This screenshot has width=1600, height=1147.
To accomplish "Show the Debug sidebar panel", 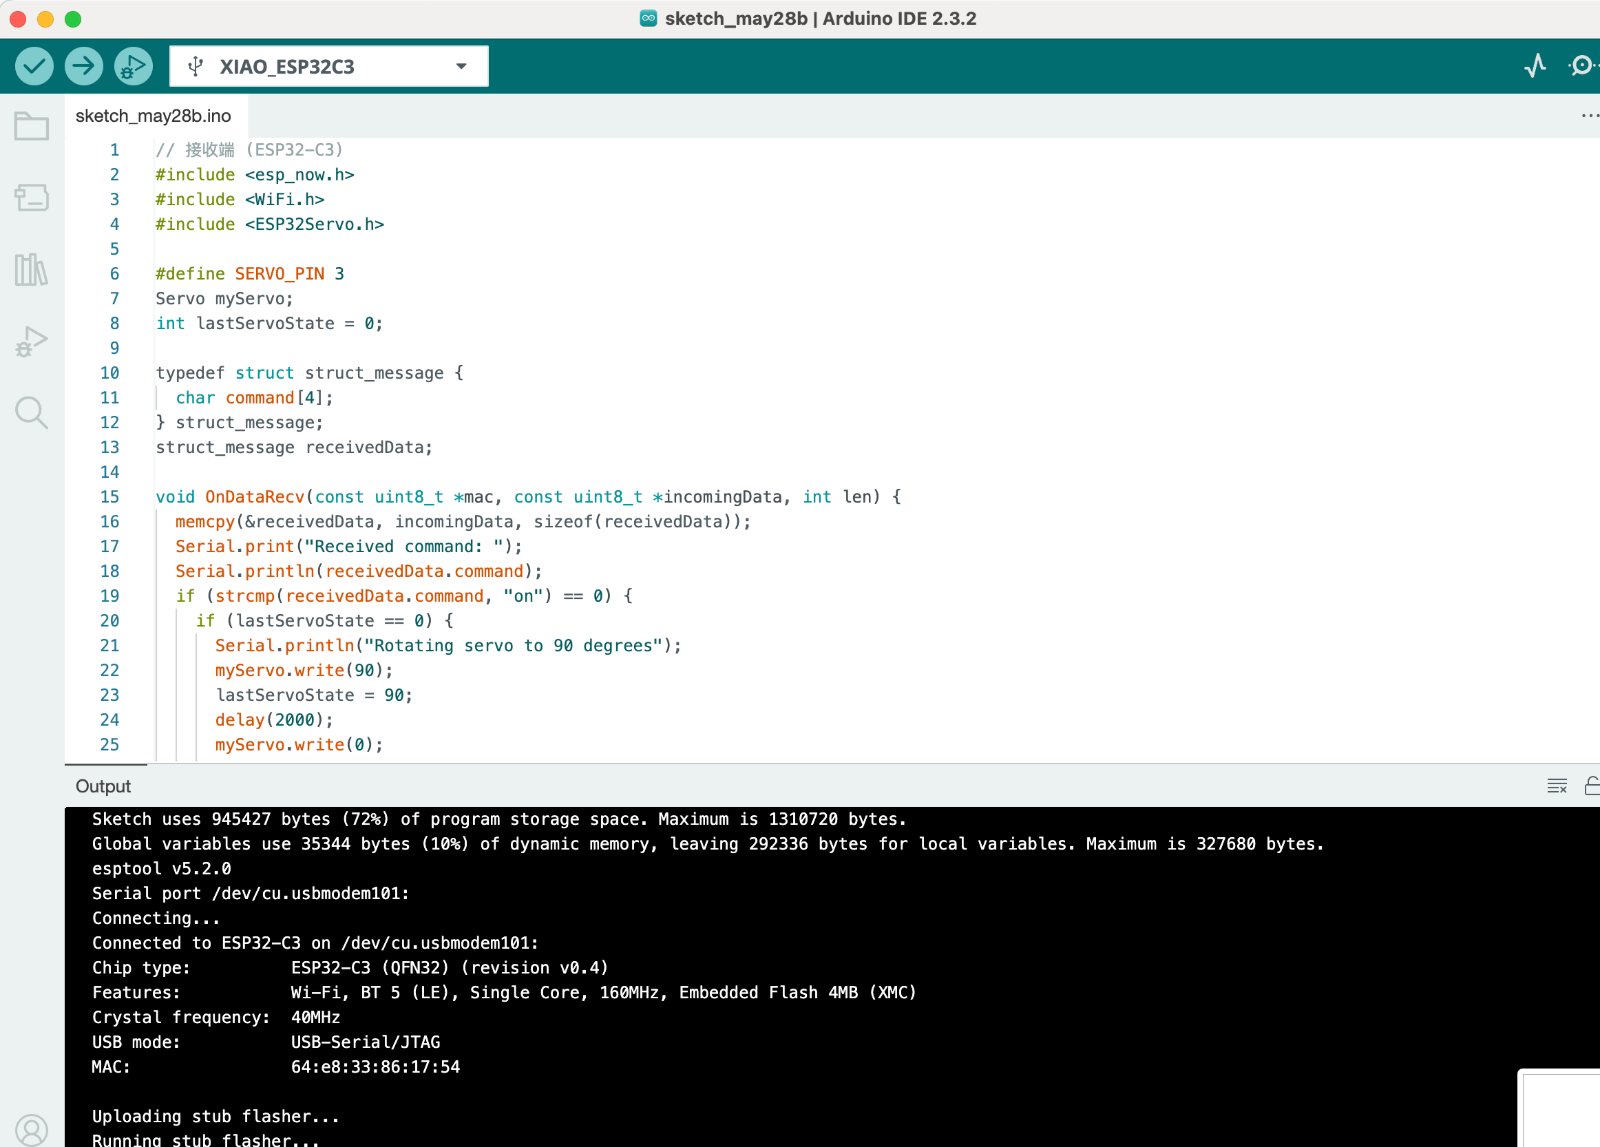I will (32, 341).
